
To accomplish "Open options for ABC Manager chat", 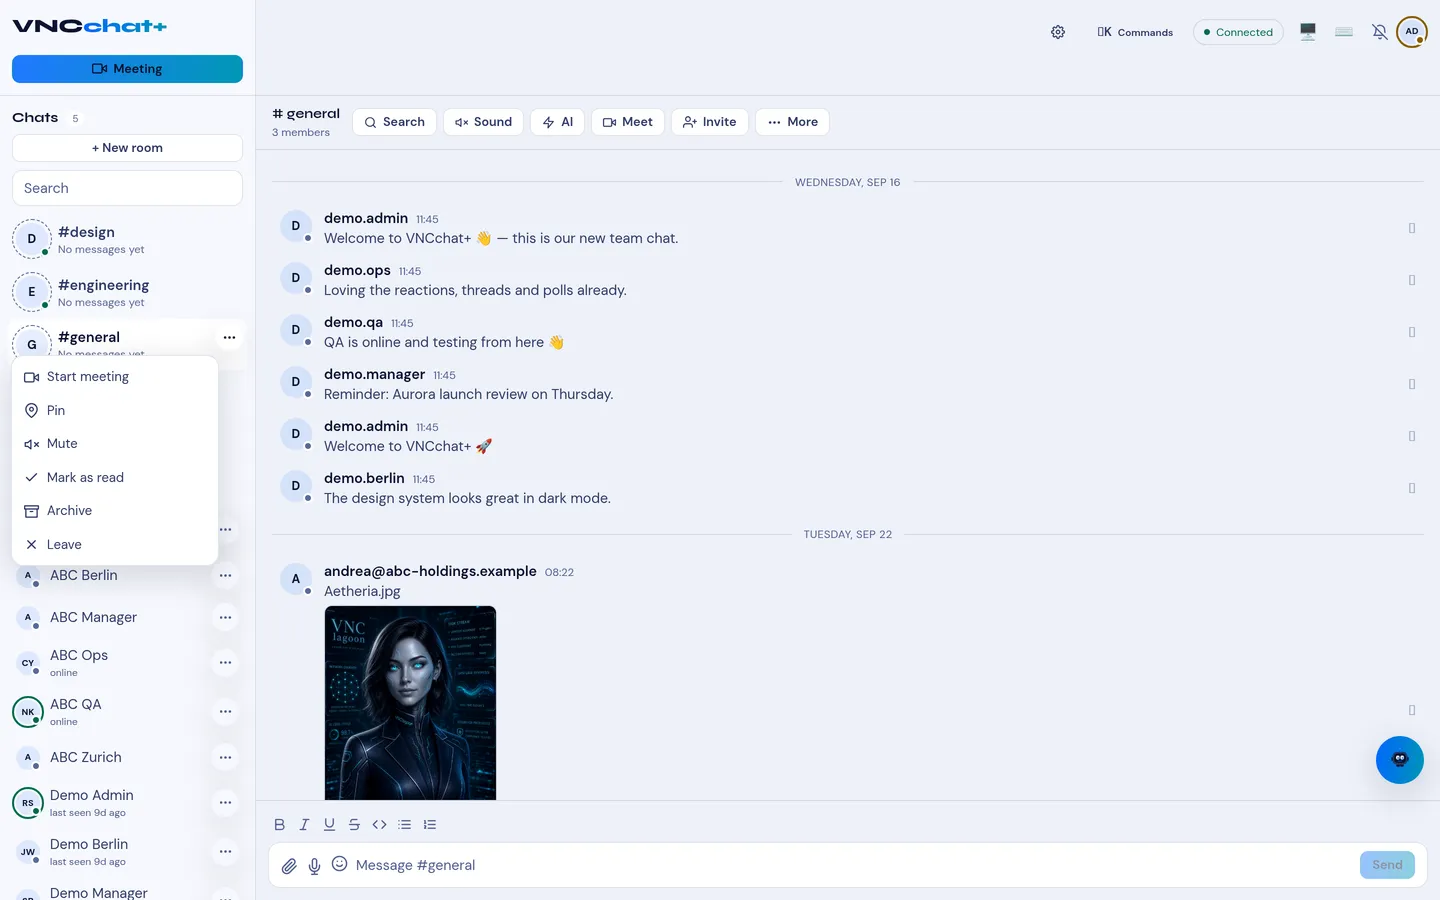I will pos(226,618).
